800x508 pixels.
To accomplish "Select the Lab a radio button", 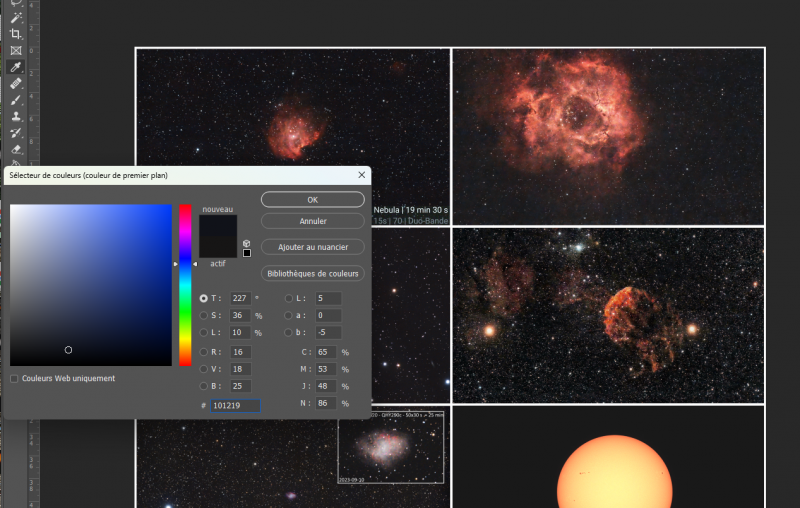I will coord(289,316).
